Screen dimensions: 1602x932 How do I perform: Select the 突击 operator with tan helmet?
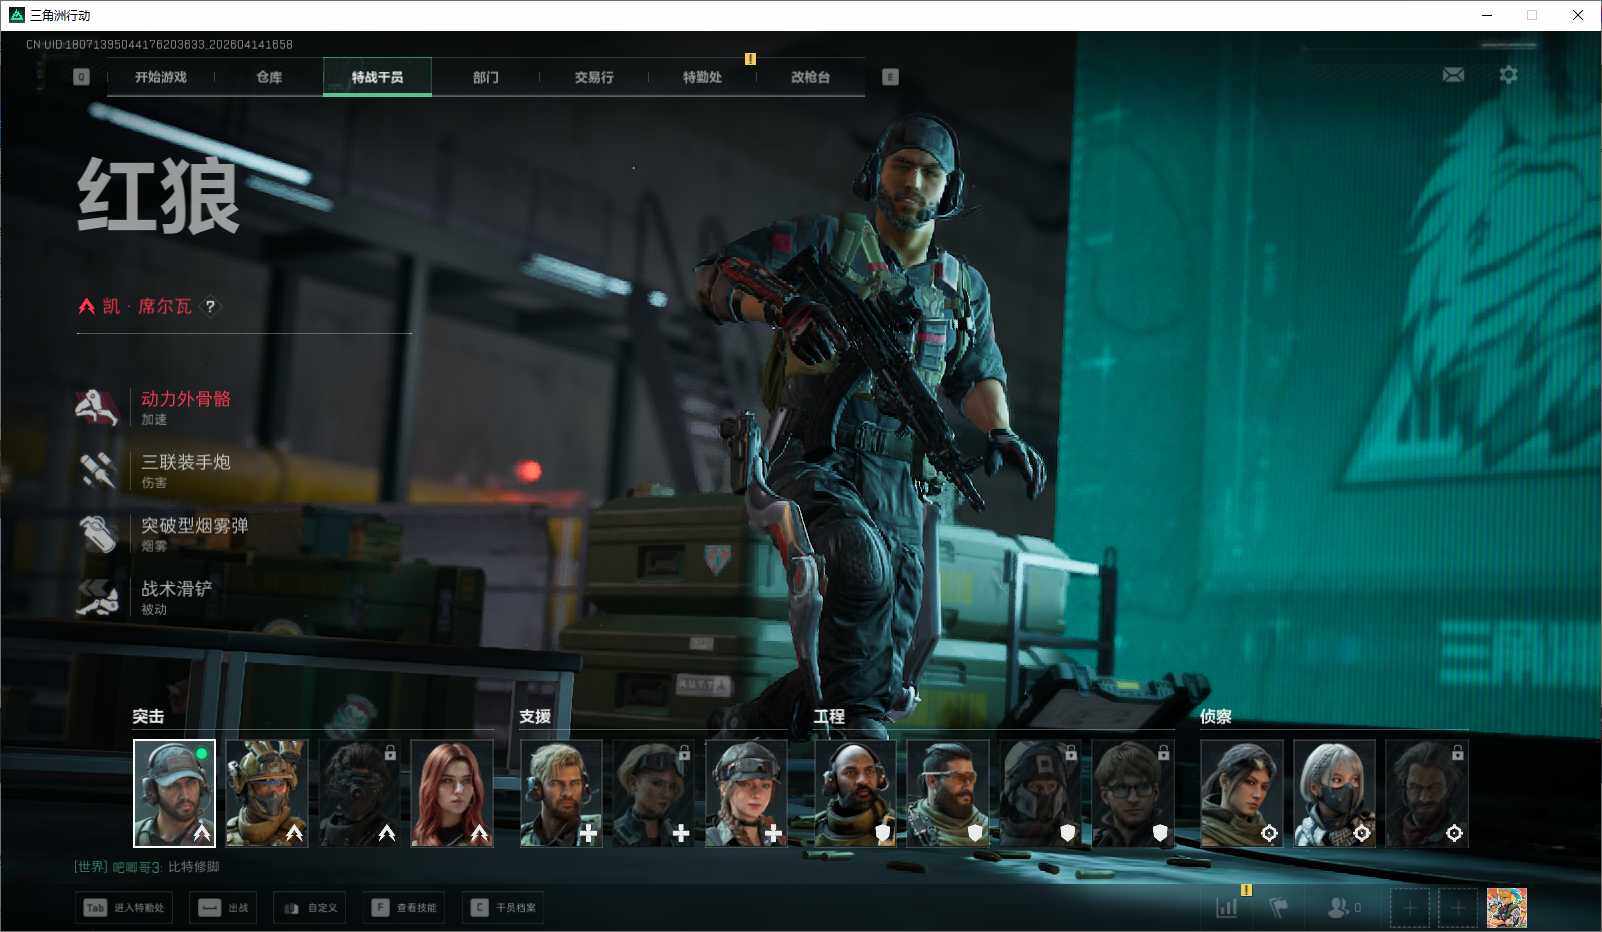tap(267, 793)
